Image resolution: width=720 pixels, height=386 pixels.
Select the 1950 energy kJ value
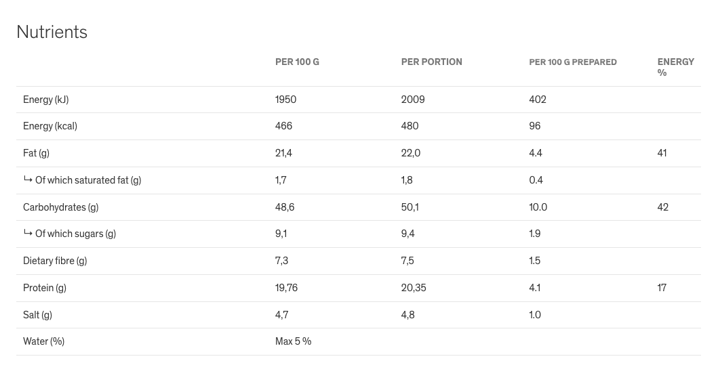(x=286, y=100)
